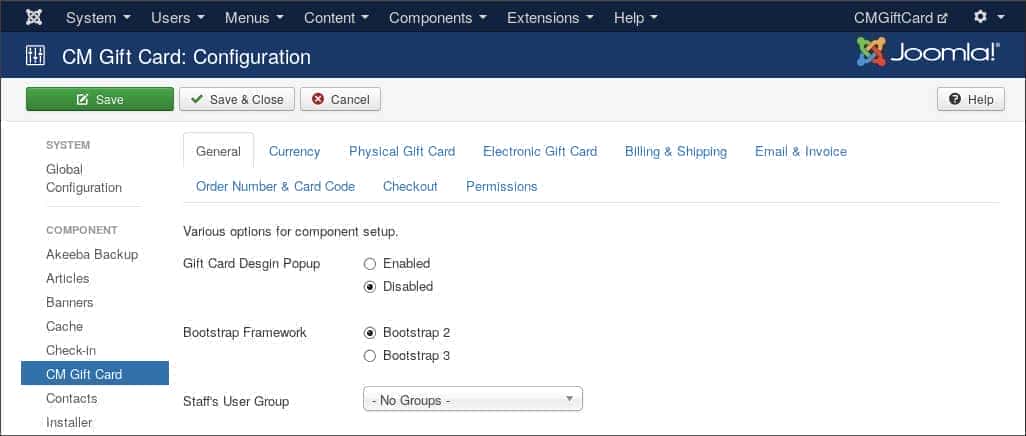Choose Bootstrap 3 framework option
Viewport: 1026px width, 436px height.
370,356
